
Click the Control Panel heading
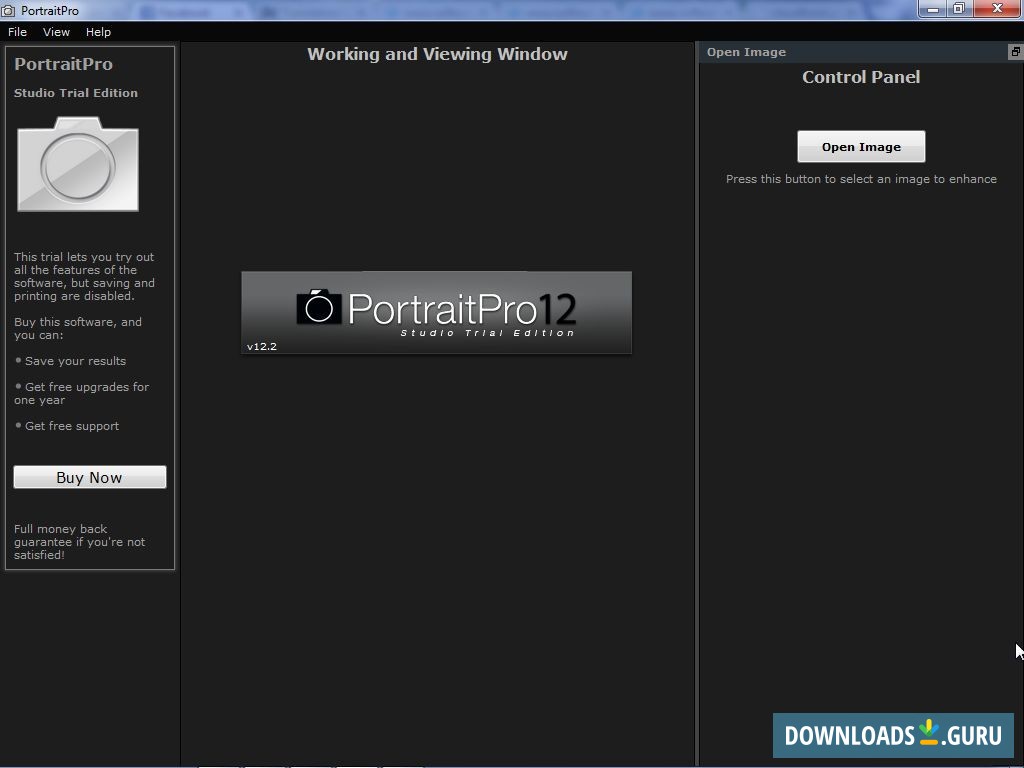(861, 77)
